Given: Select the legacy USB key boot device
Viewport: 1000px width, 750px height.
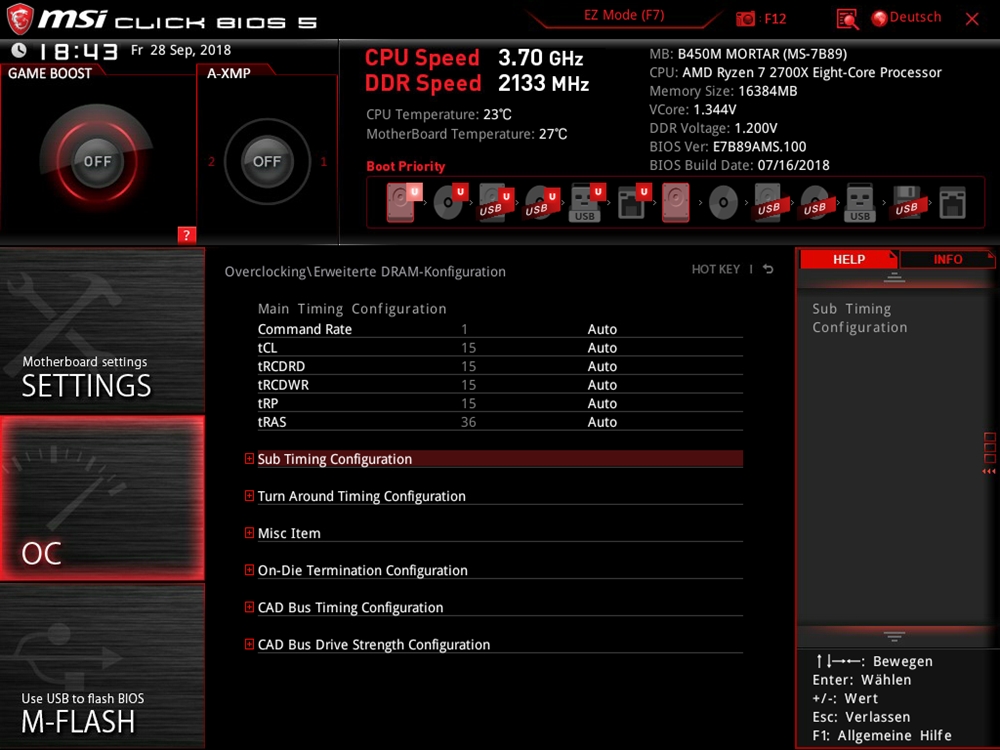Looking at the screenshot, I should tap(860, 203).
